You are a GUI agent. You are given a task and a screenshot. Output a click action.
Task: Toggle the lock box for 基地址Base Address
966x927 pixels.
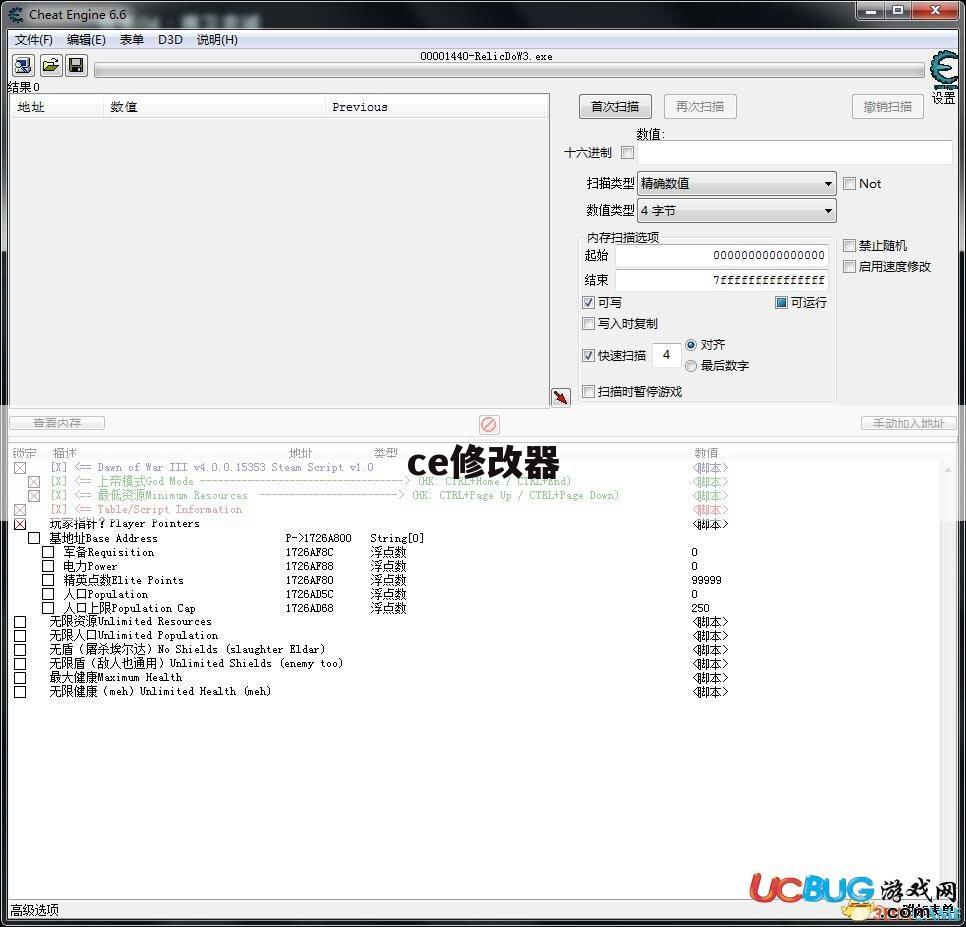[x=34, y=538]
